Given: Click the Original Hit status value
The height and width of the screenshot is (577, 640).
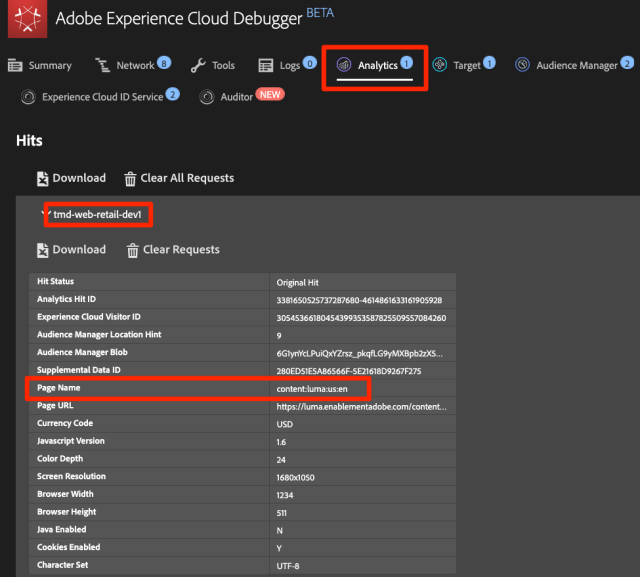Looking at the screenshot, I should [298, 282].
